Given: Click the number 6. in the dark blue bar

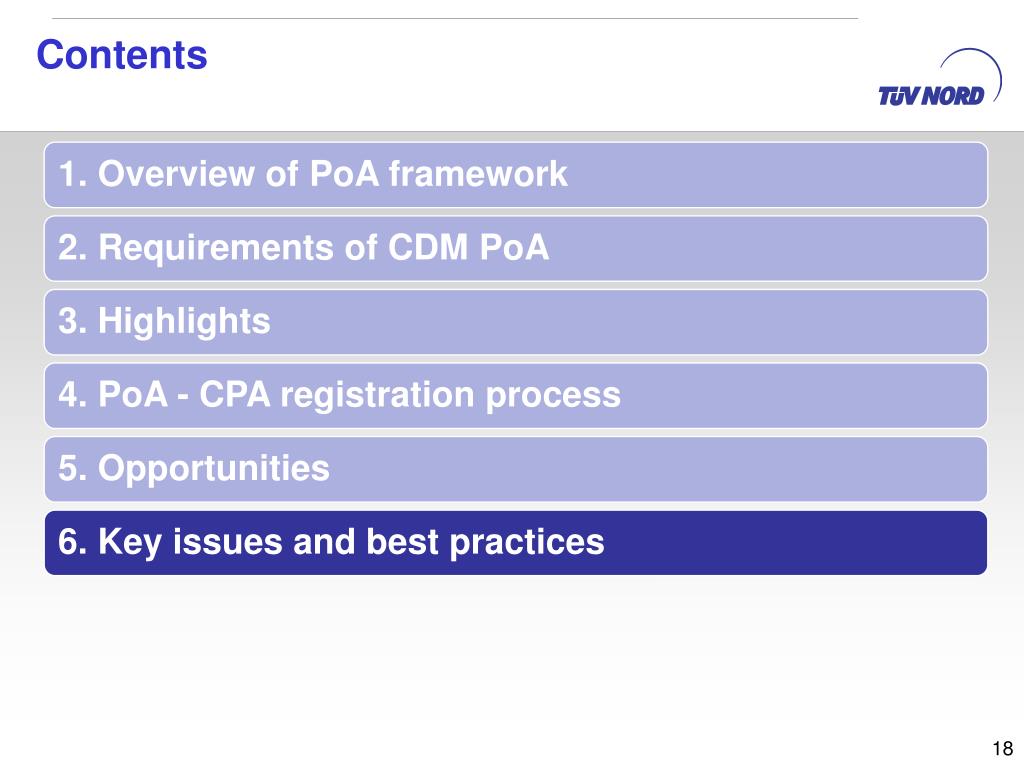Looking at the screenshot, I should (72, 542).
